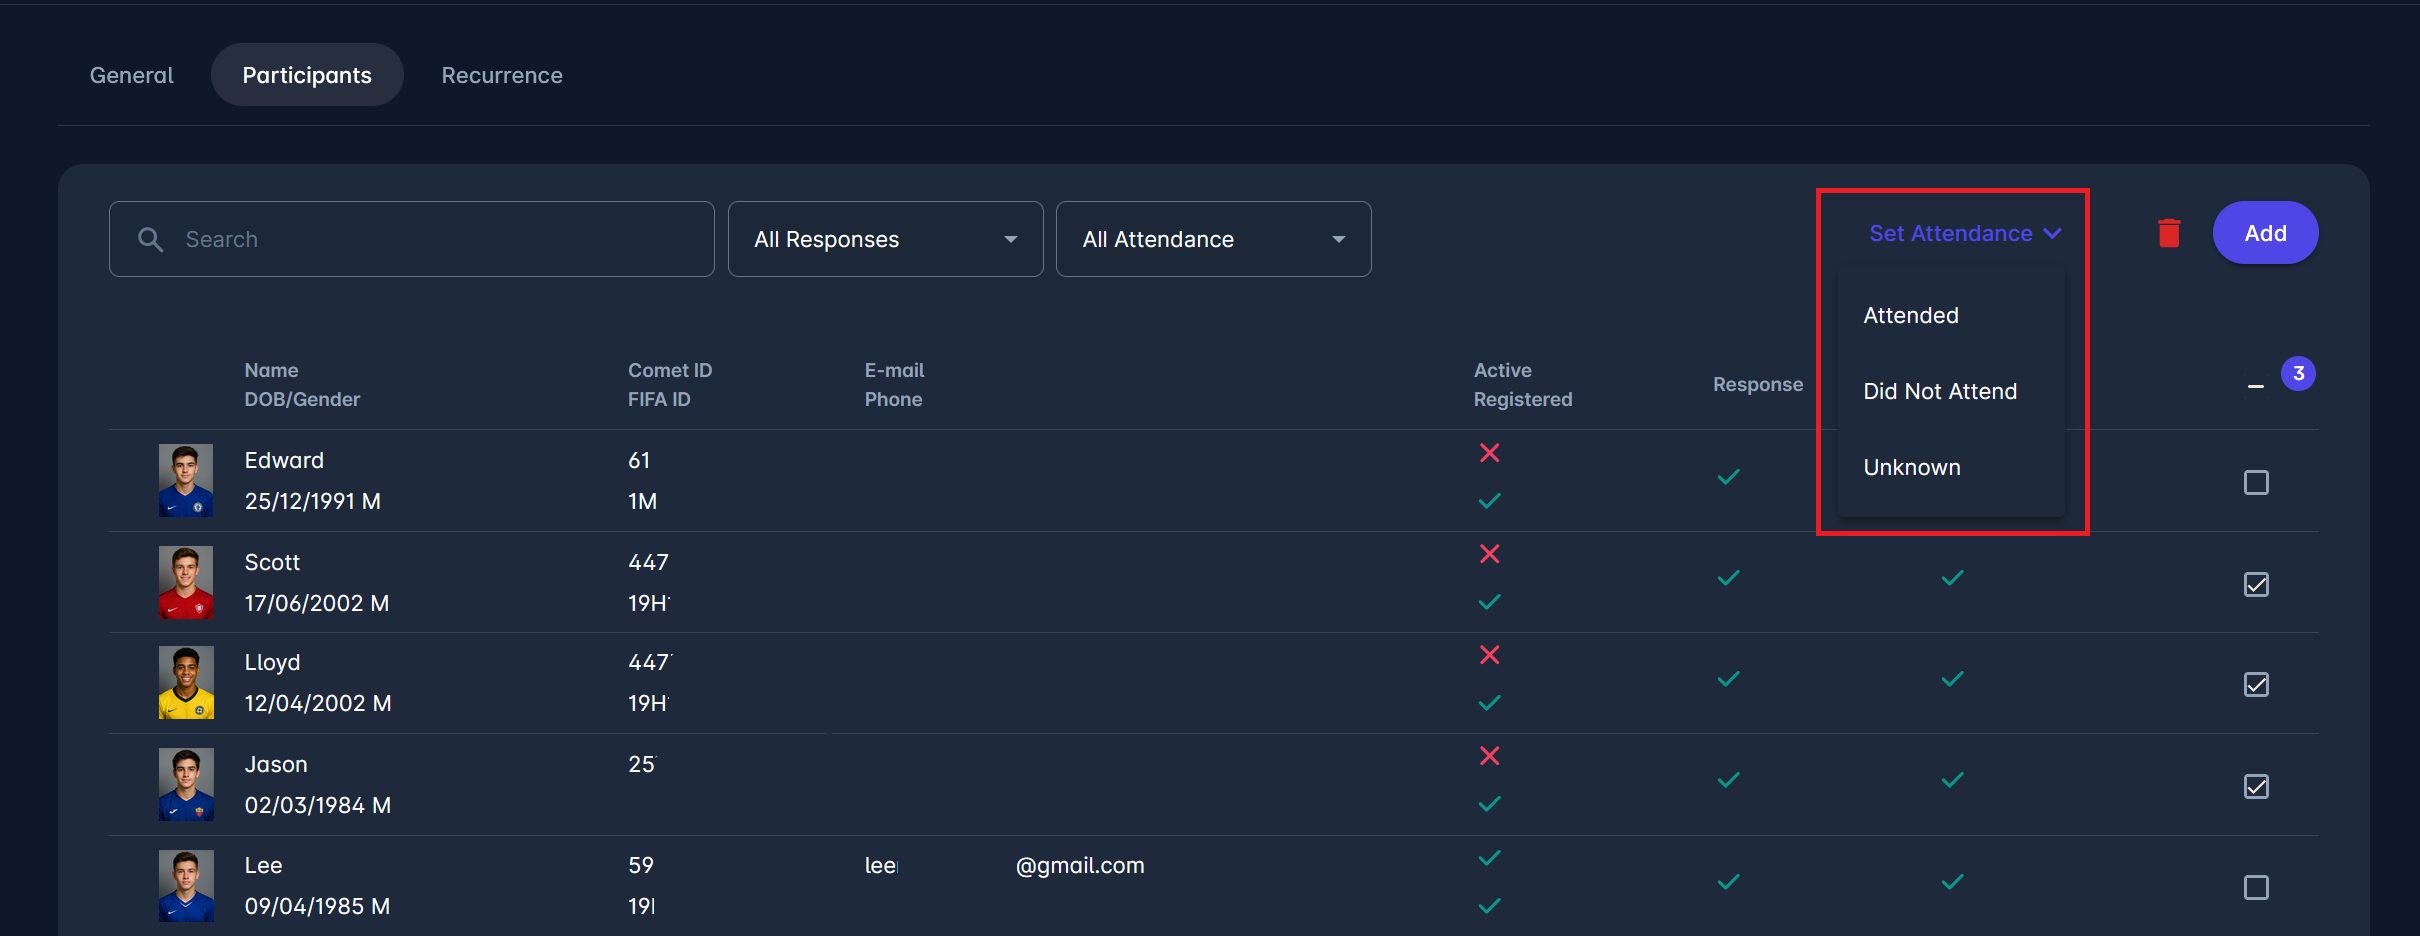Click the red trash delete icon
The width and height of the screenshot is (2420, 936).
click(2168, 233)
